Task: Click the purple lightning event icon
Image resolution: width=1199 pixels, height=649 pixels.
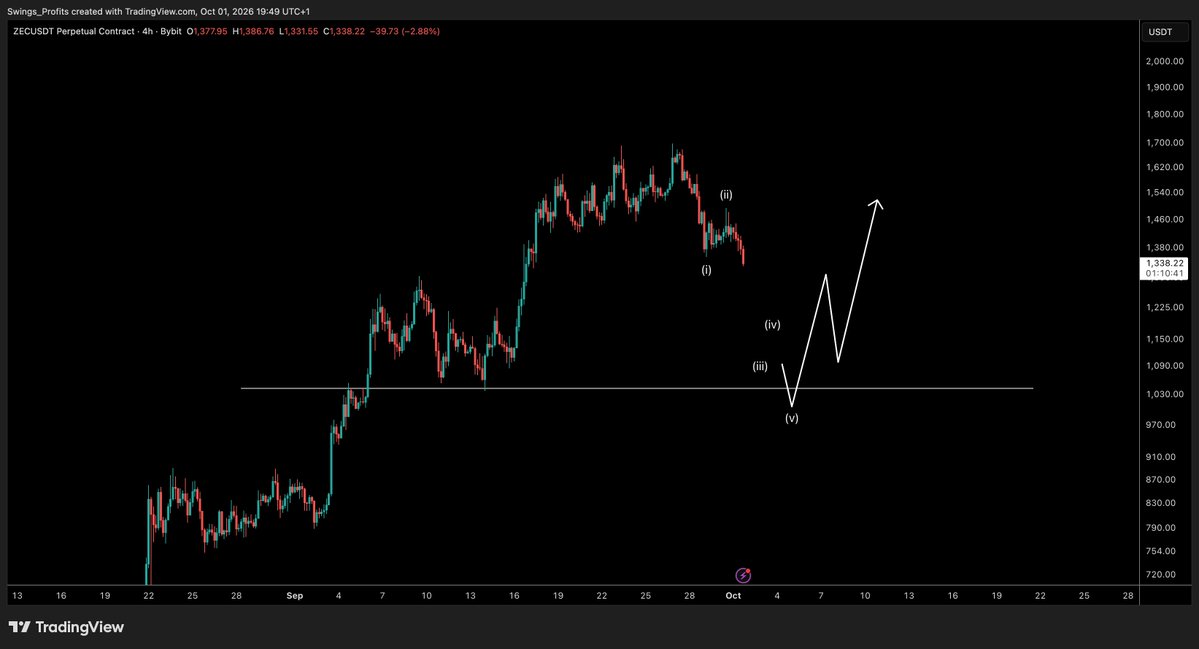Action: pyautogui.click(x=742, y=575)
